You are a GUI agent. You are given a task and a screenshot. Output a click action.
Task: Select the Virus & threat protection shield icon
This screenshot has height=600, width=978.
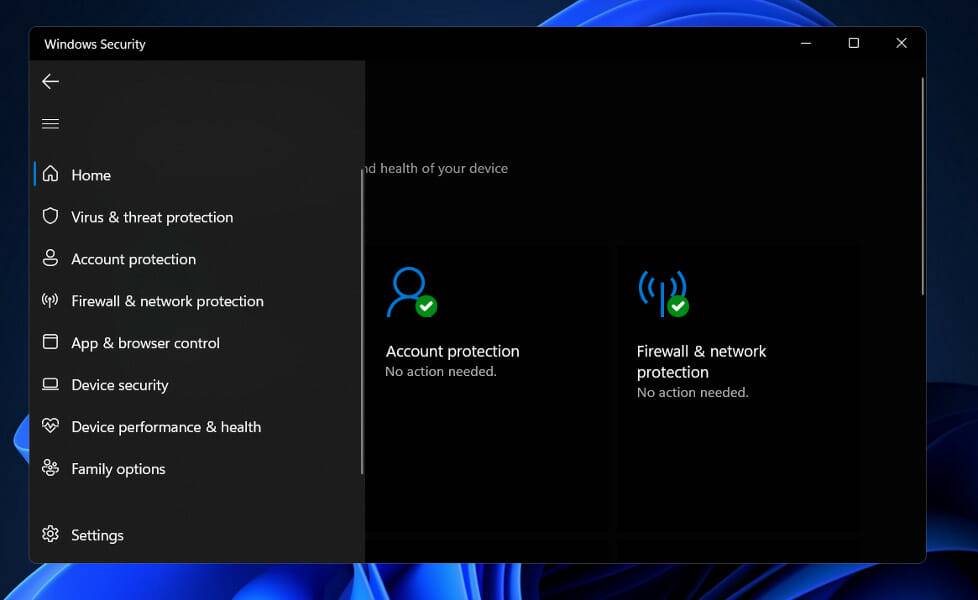click(x=51, y=217)
